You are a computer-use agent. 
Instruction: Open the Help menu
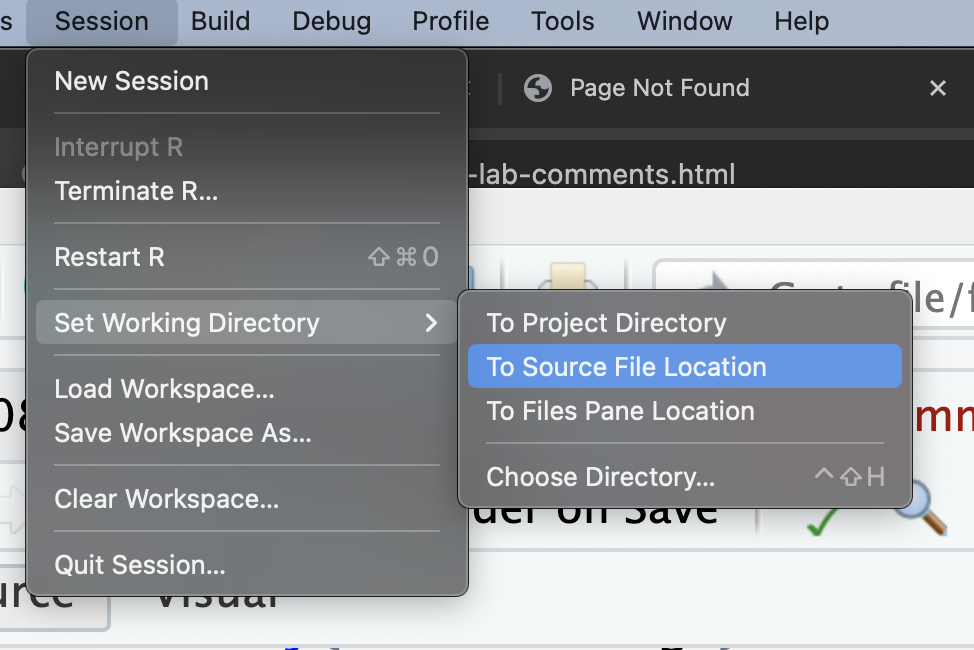801,21
